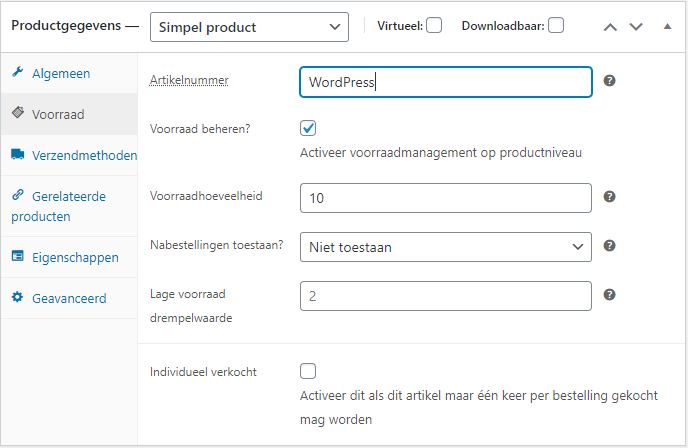
Task: Open the Verzendmethoden tab
Action: tap(69, 155)
